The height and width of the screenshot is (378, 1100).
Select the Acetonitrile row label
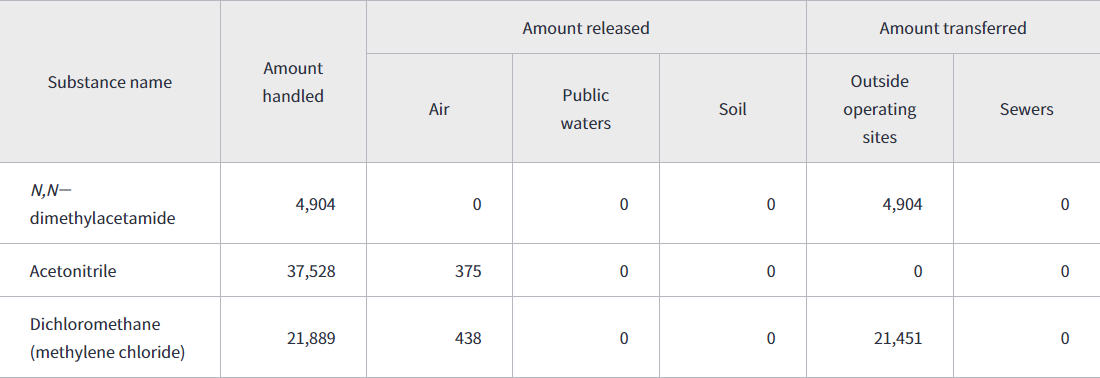tap(73, 271)
